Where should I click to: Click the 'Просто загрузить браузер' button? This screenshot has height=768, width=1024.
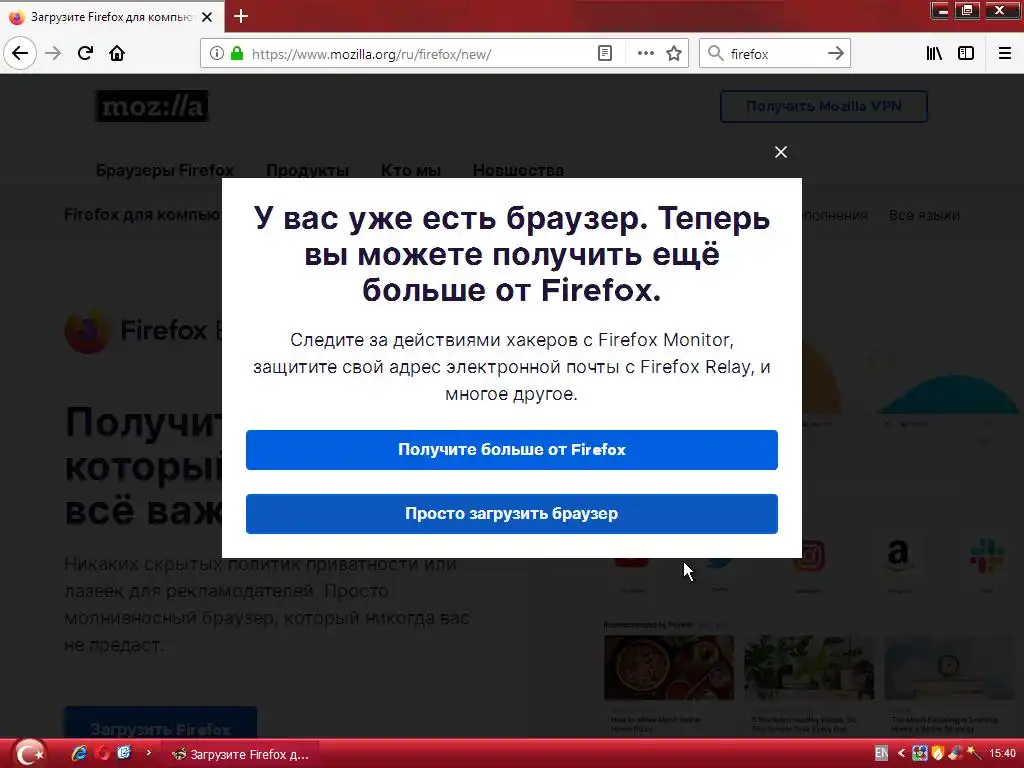tap(511, 514)
